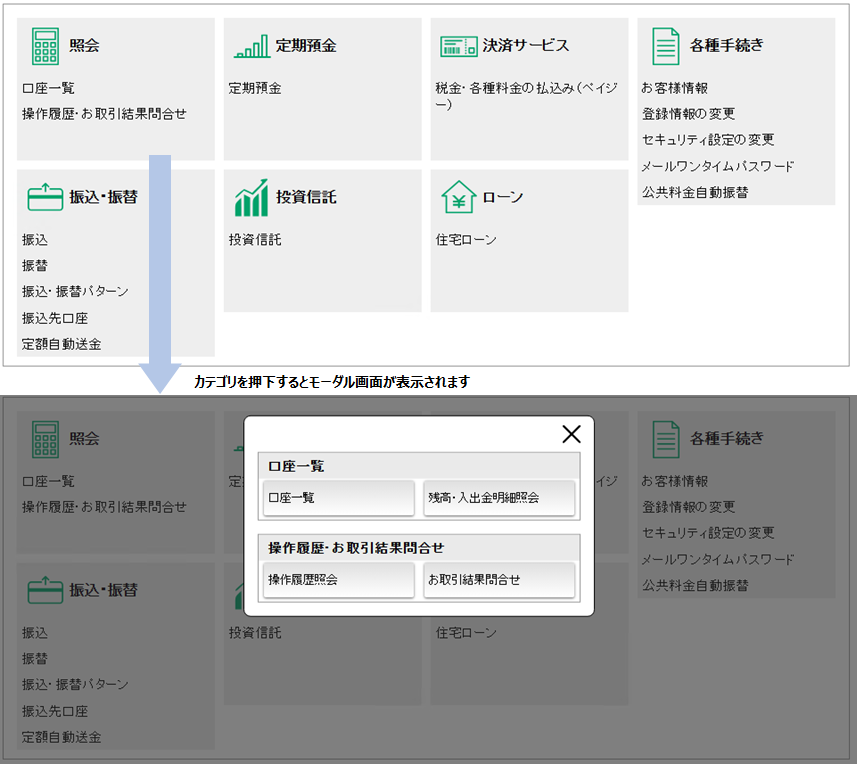Click dimmed calculator icon for 照会 behind modal
The image size is (857, 764).
pos(45,439)
